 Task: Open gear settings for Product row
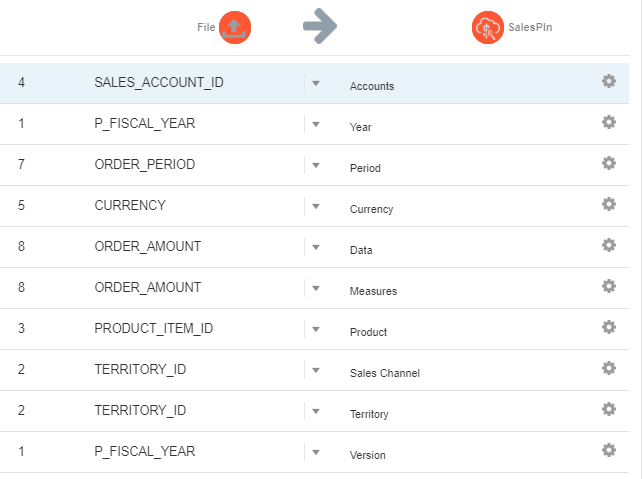608,327
